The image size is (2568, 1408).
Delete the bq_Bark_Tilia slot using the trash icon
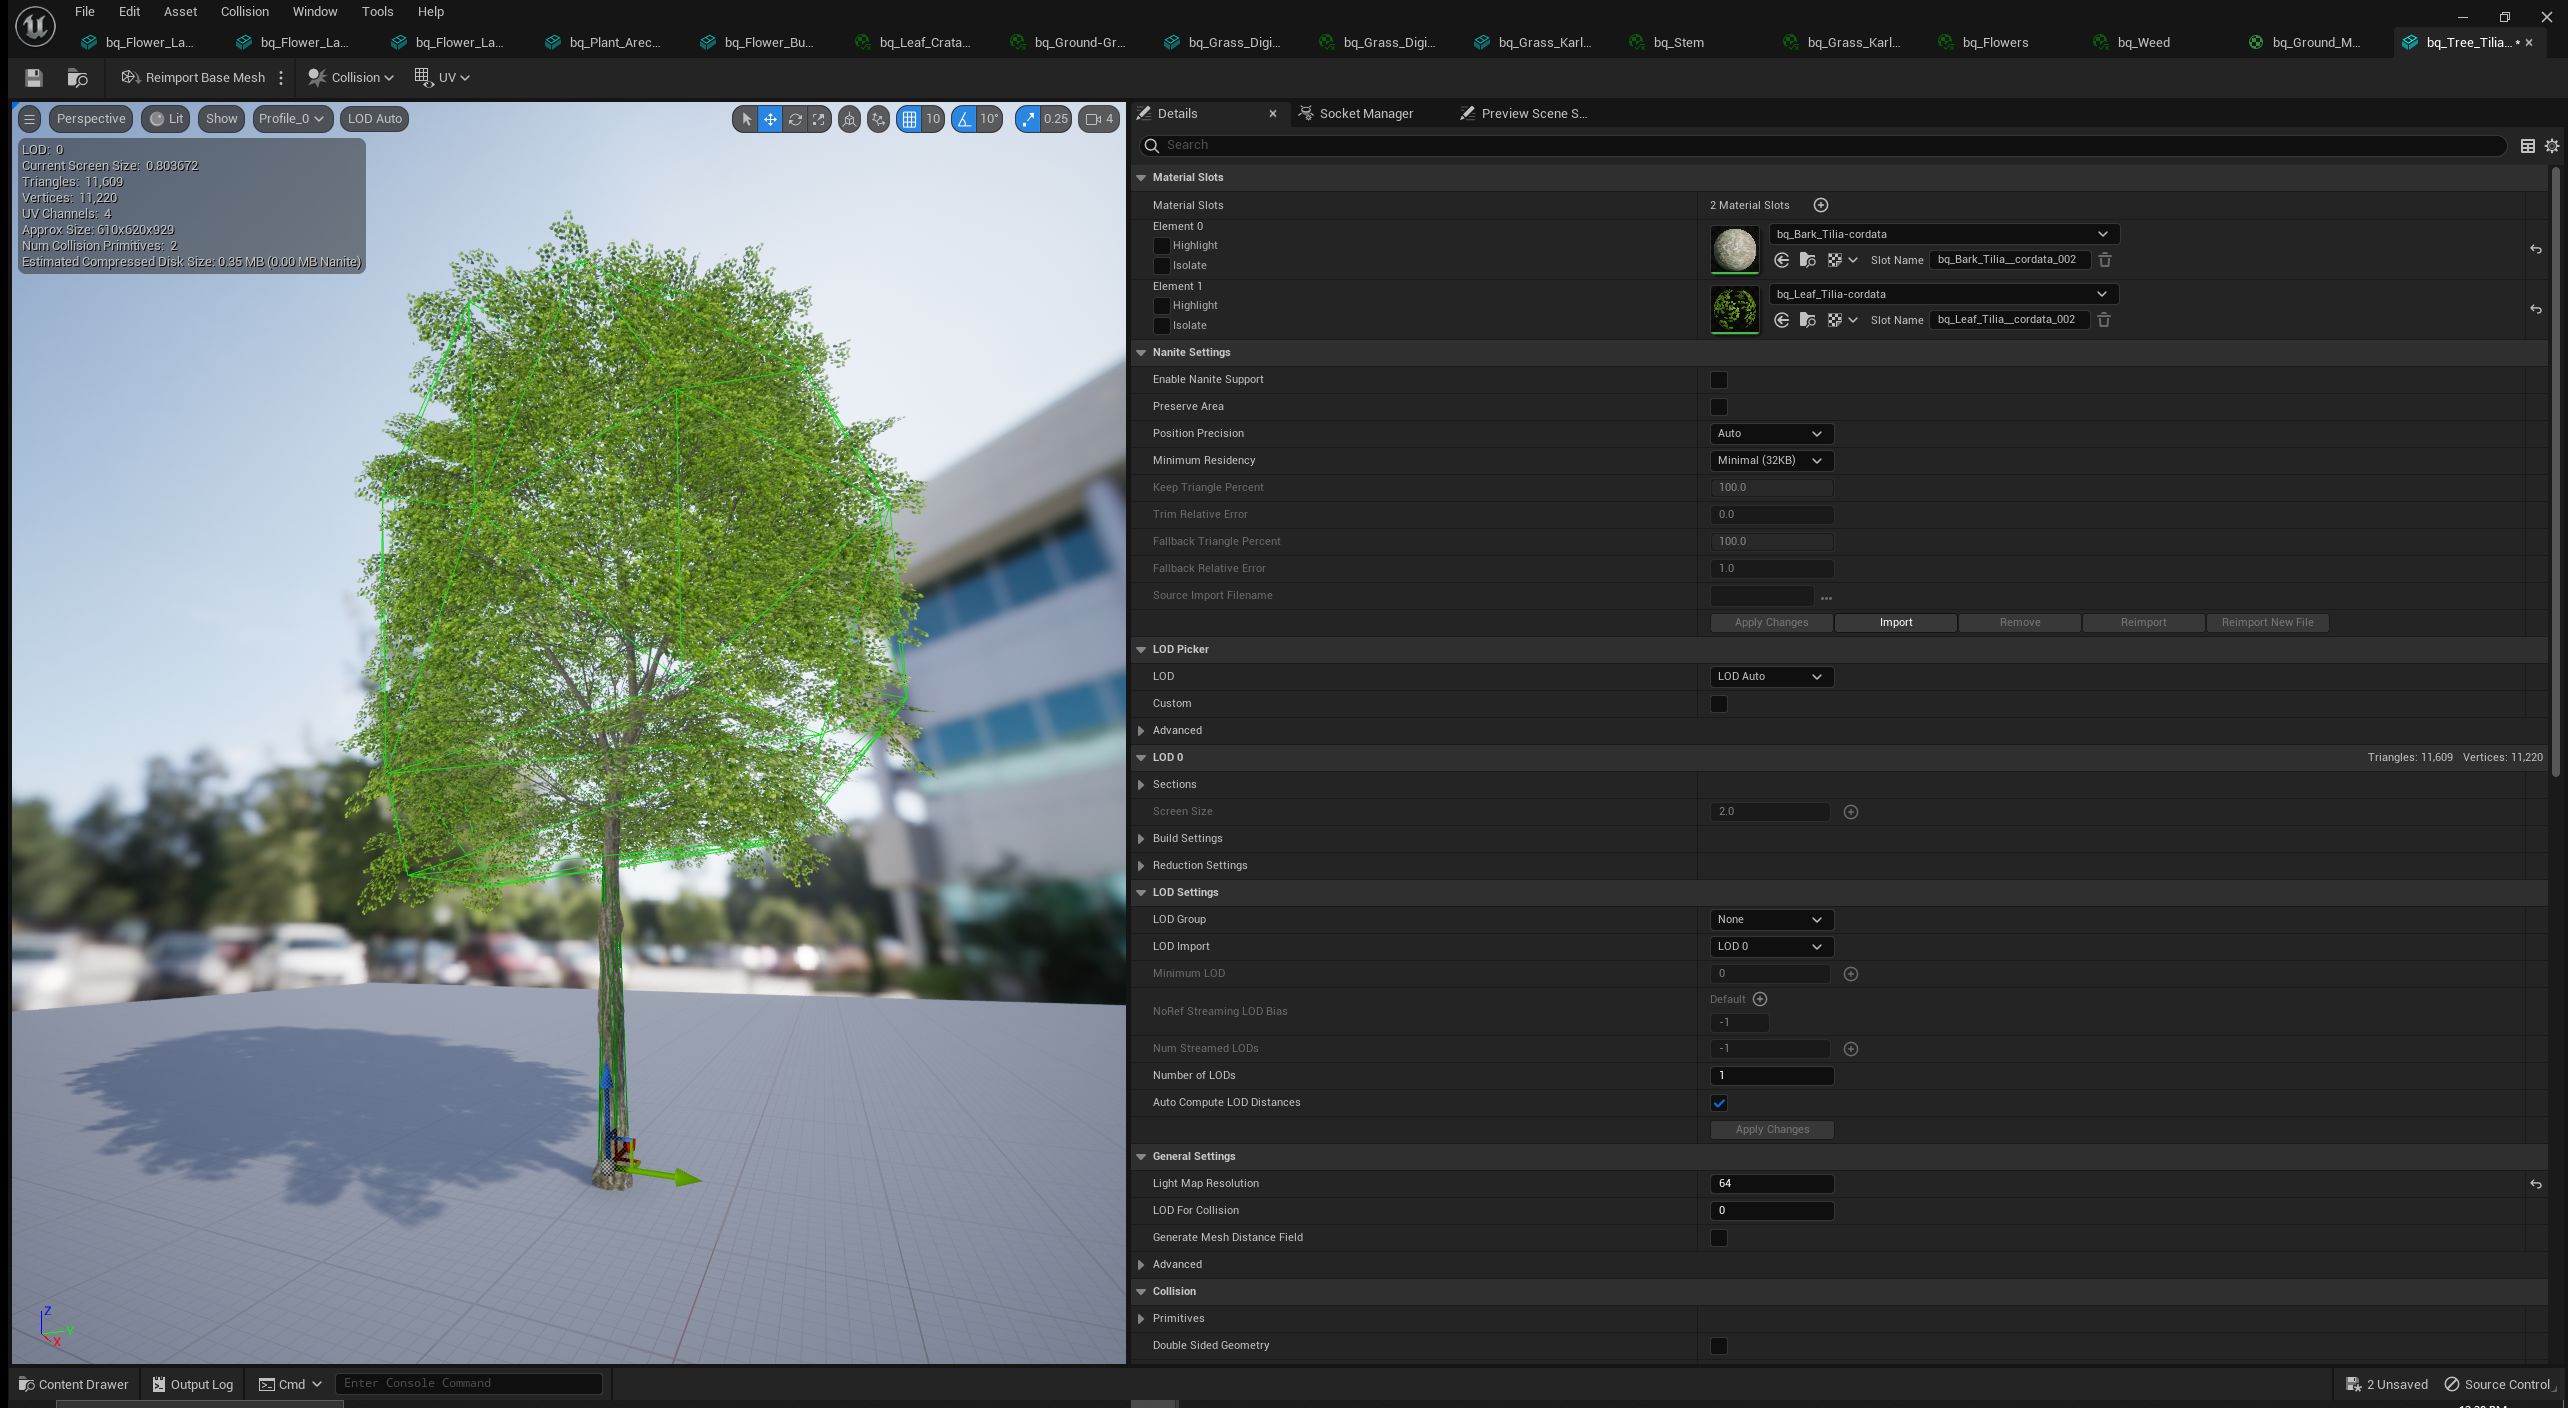point(2105,260)
